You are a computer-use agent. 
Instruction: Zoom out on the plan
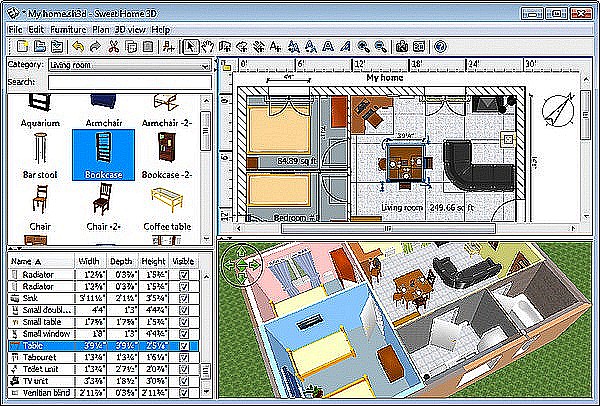[380, 47]
